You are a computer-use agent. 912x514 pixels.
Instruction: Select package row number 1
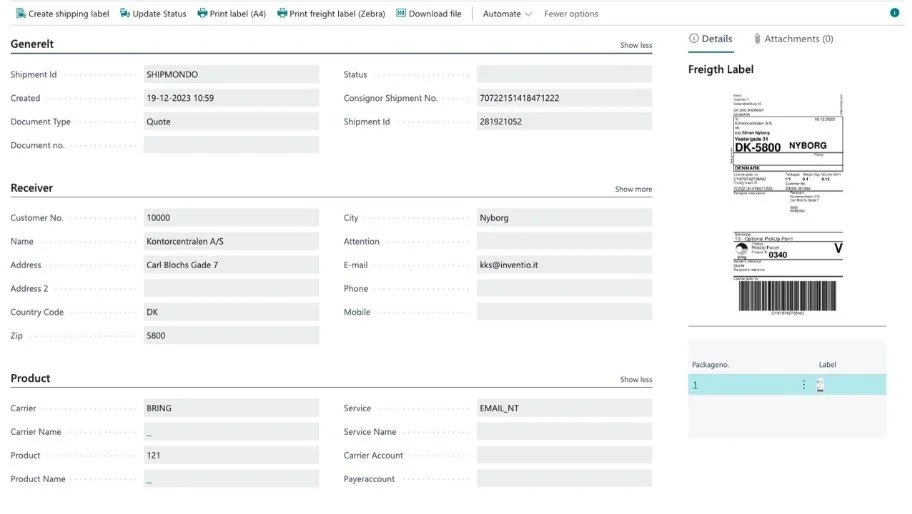[x=787, y=385]
